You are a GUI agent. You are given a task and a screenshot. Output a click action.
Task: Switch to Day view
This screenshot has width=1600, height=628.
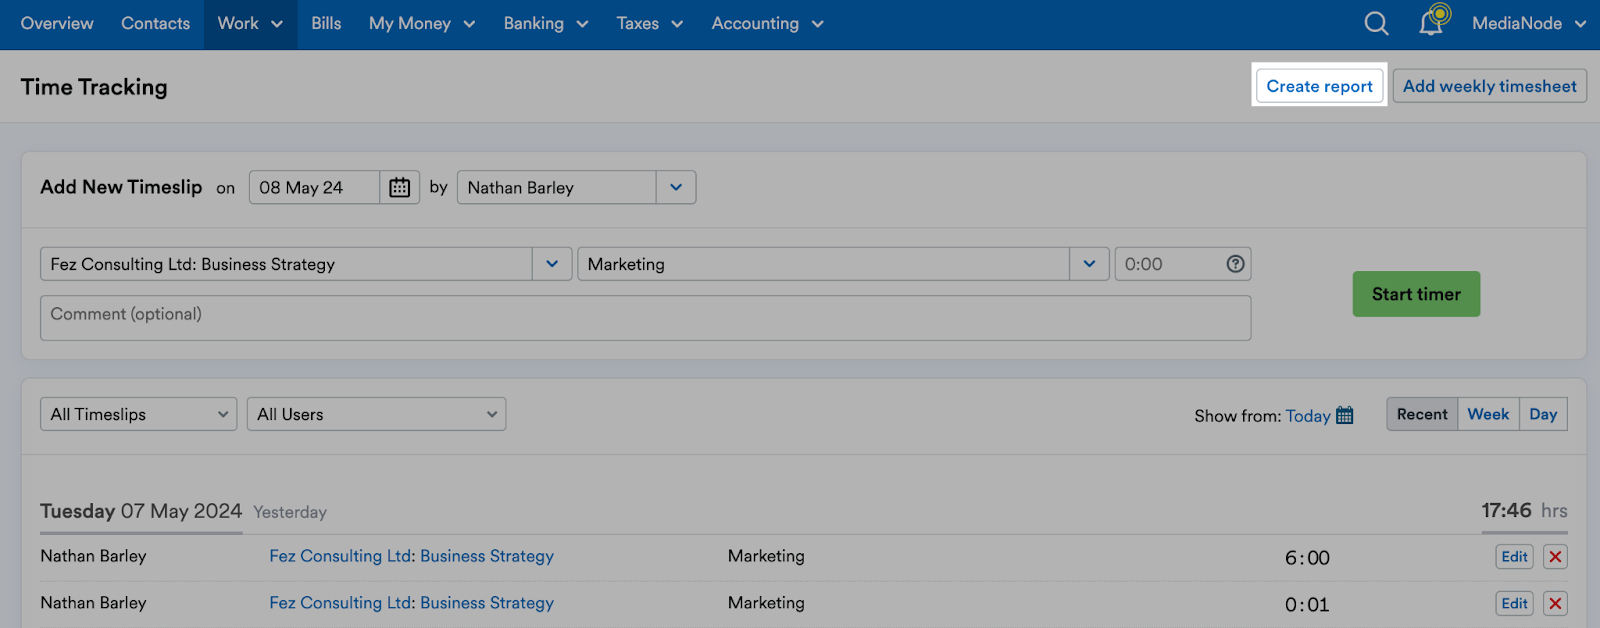pyautogui.click(x=1543, y=414)
